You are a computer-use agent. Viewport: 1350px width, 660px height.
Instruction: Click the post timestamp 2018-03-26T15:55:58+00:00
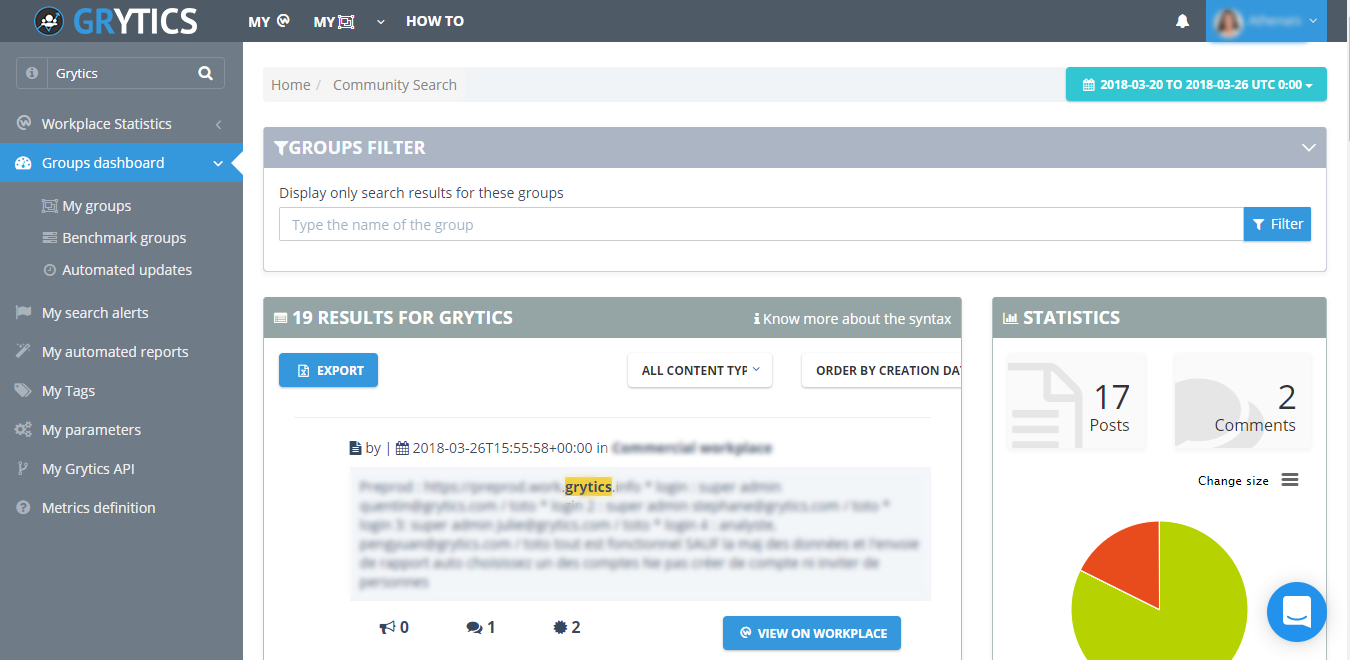[503, 448]
